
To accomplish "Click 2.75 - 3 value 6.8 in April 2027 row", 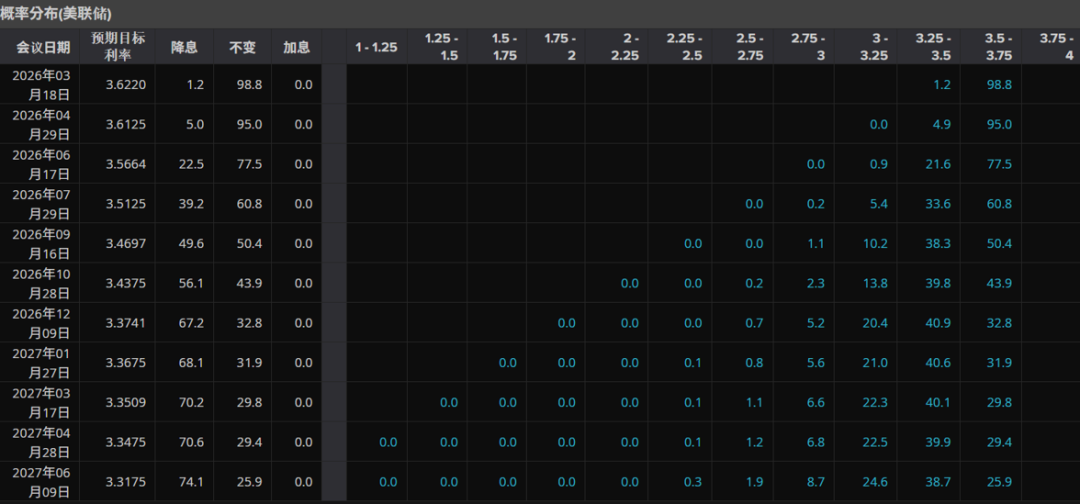I will tap(815, 443).
